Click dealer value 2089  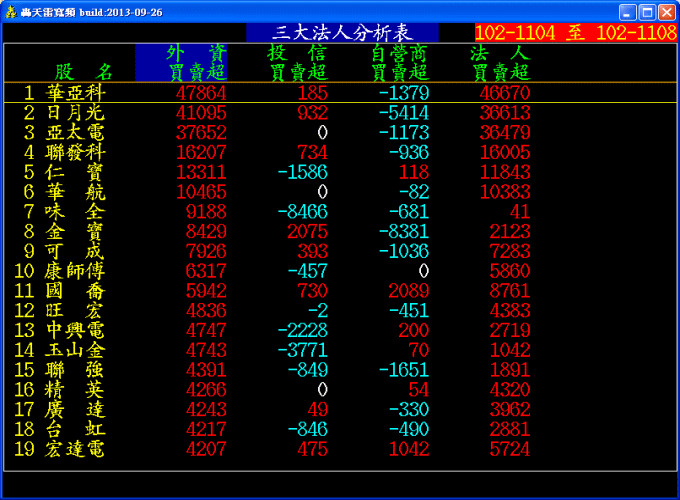click(x=409, y=291)
